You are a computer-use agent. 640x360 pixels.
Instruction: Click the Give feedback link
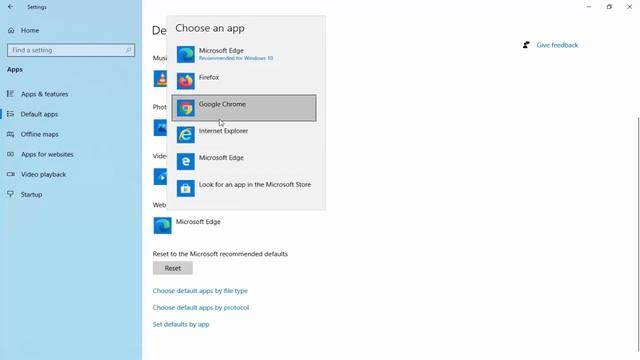(x=557, y=45)
